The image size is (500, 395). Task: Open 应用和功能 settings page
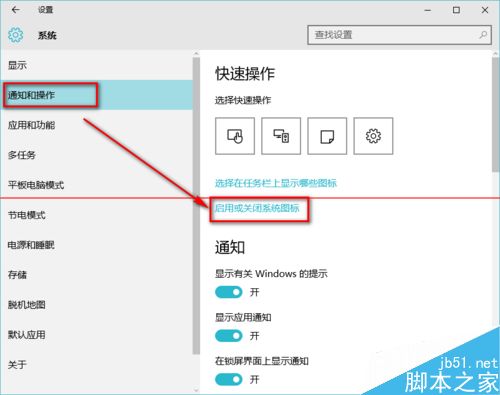point(96,125)
